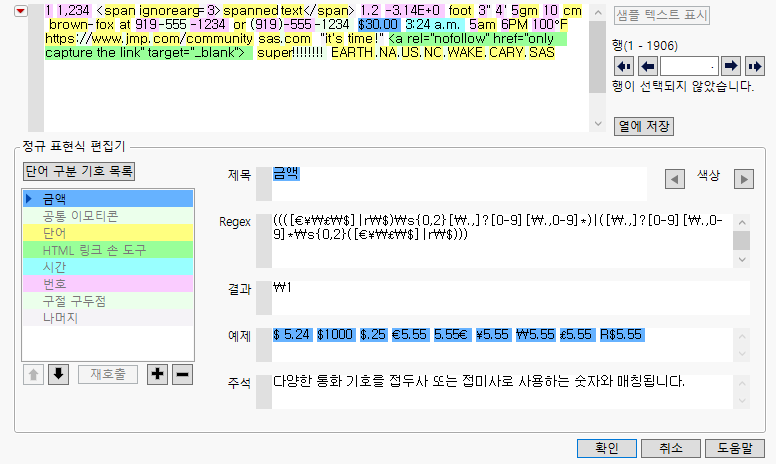Select the 공통 이모티콘 item

point(108,216)
